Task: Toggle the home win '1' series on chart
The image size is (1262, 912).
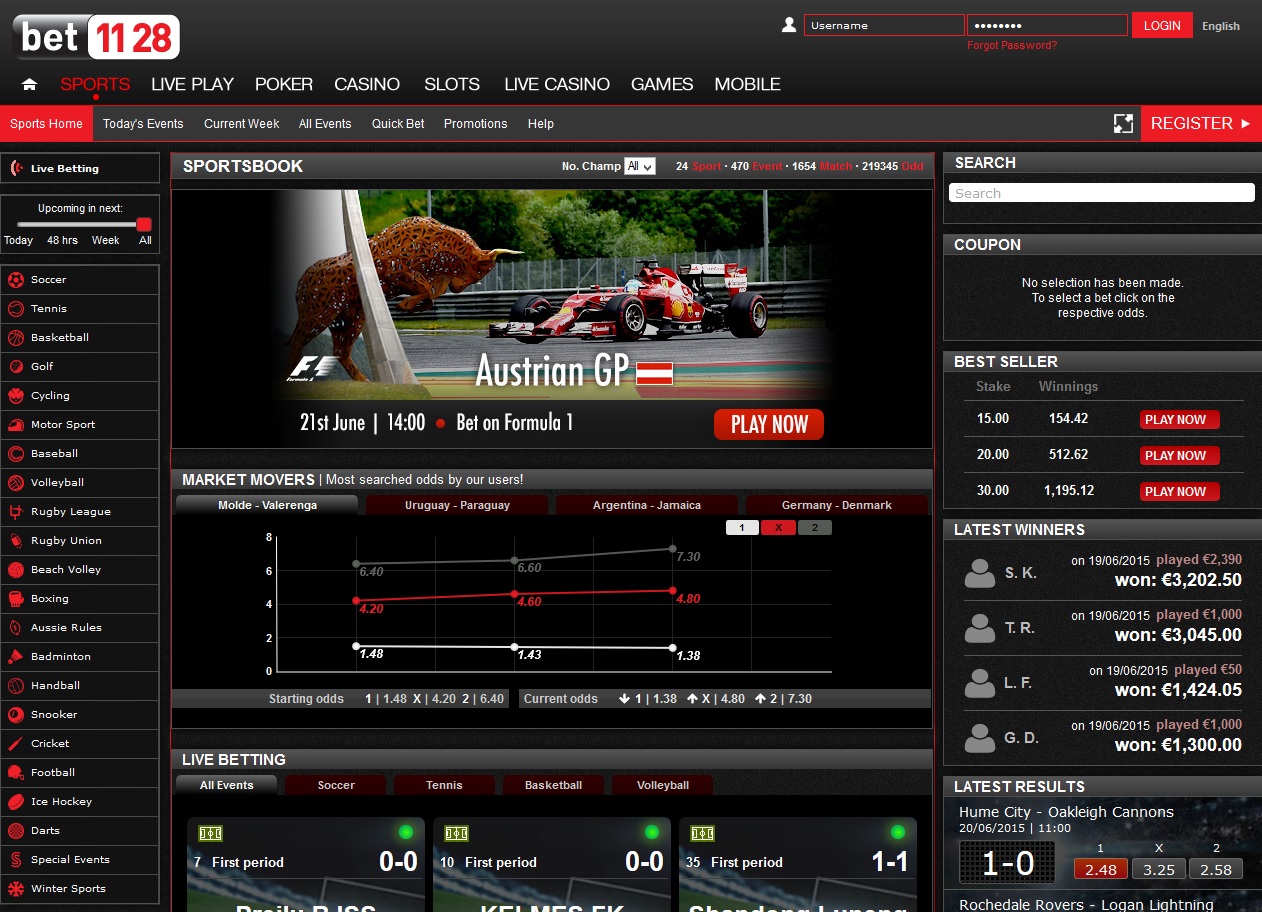Action: (x=742, y=528)
